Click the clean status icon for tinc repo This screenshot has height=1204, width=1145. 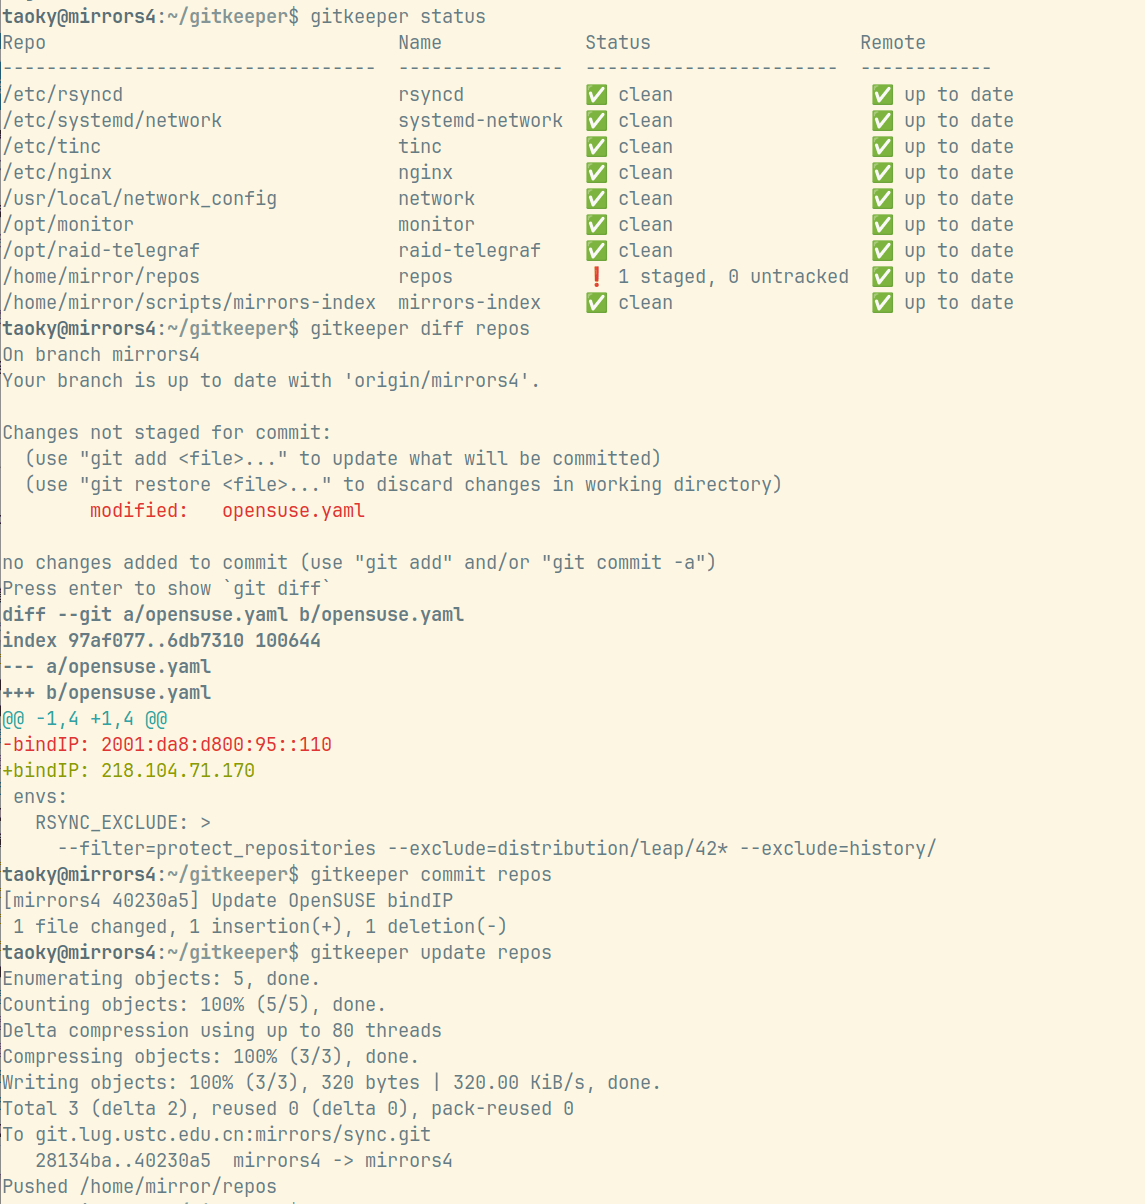pos(597,146)
